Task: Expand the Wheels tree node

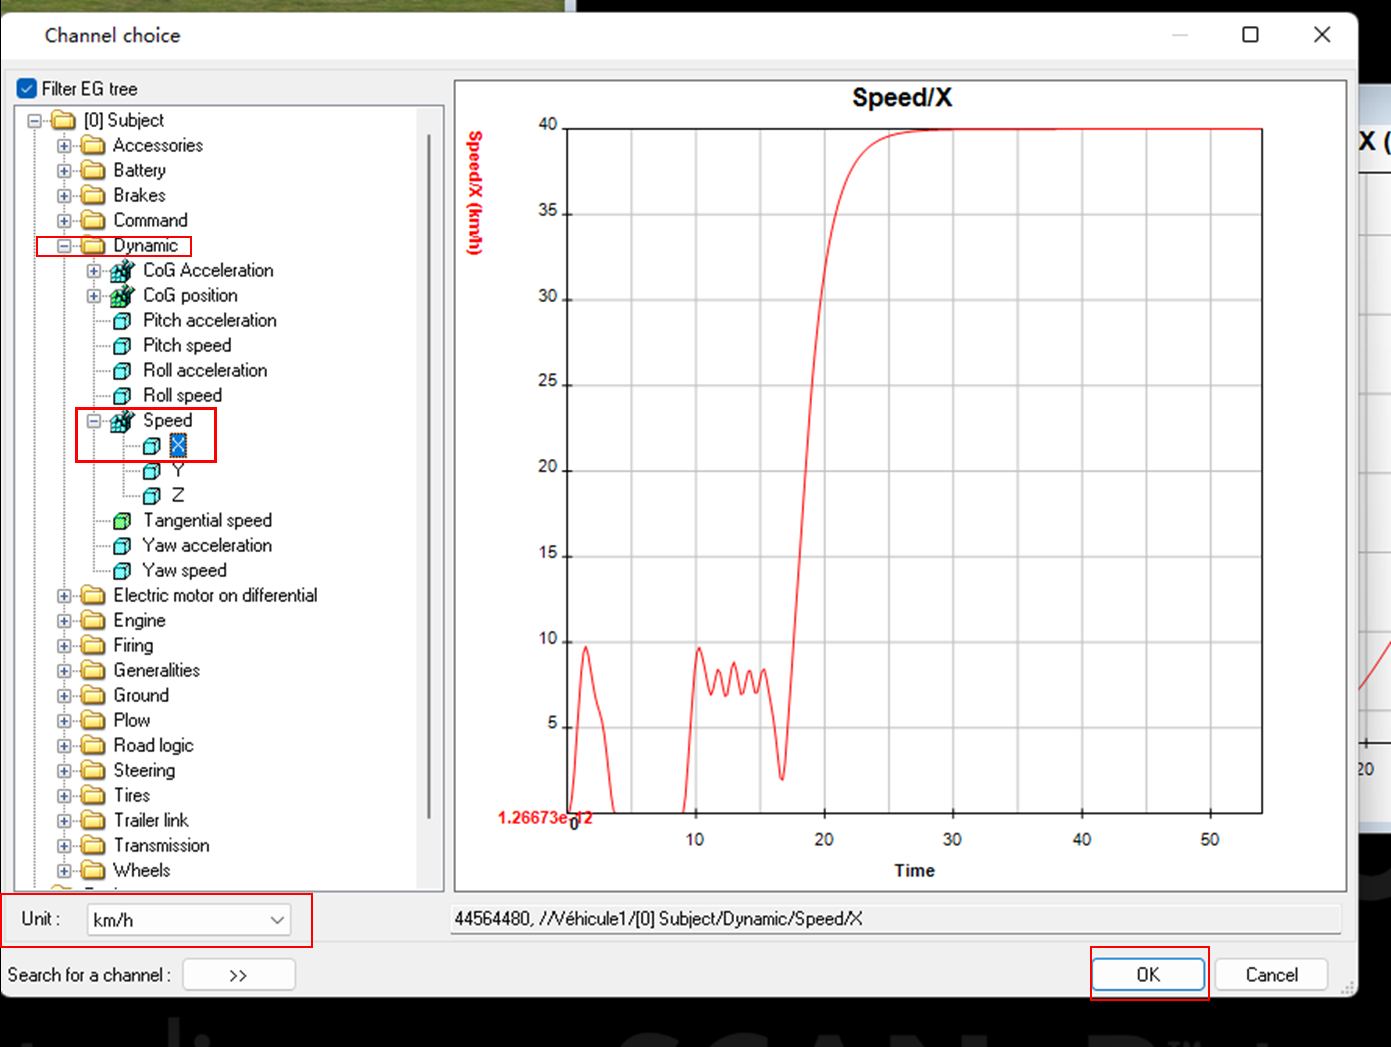Action: click(64, 871)
